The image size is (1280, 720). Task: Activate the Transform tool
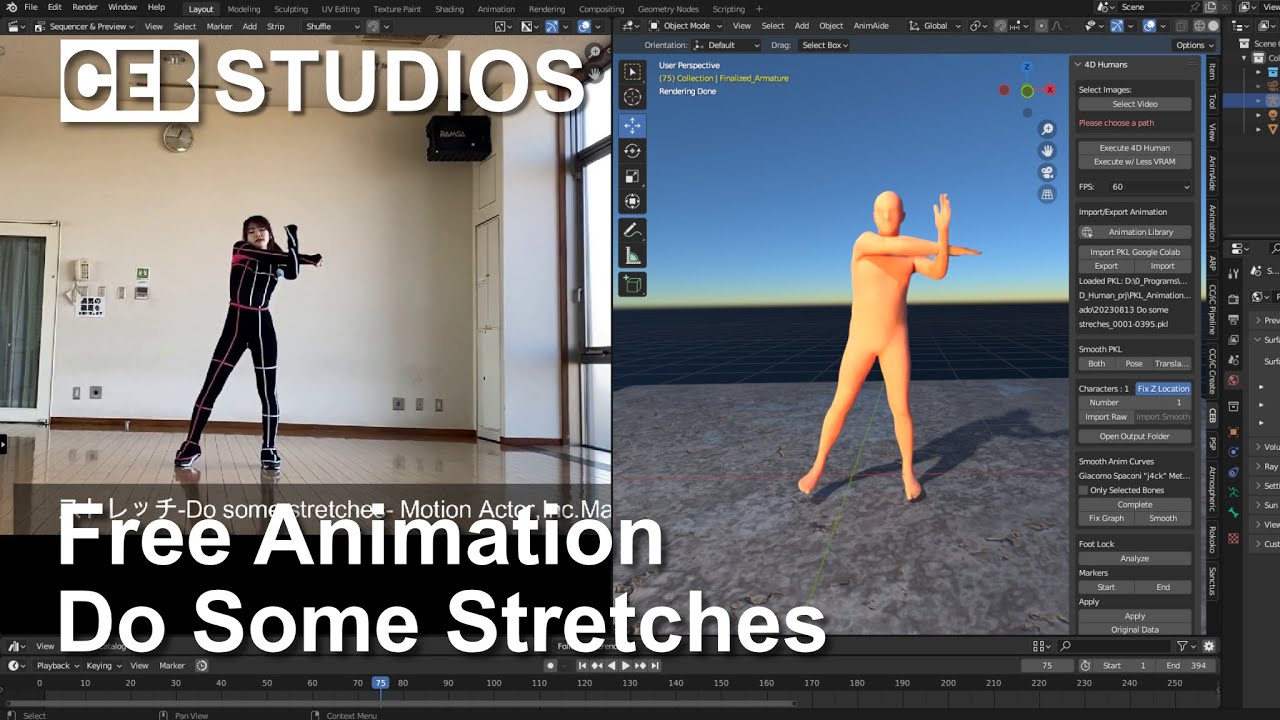coord(632,201)
